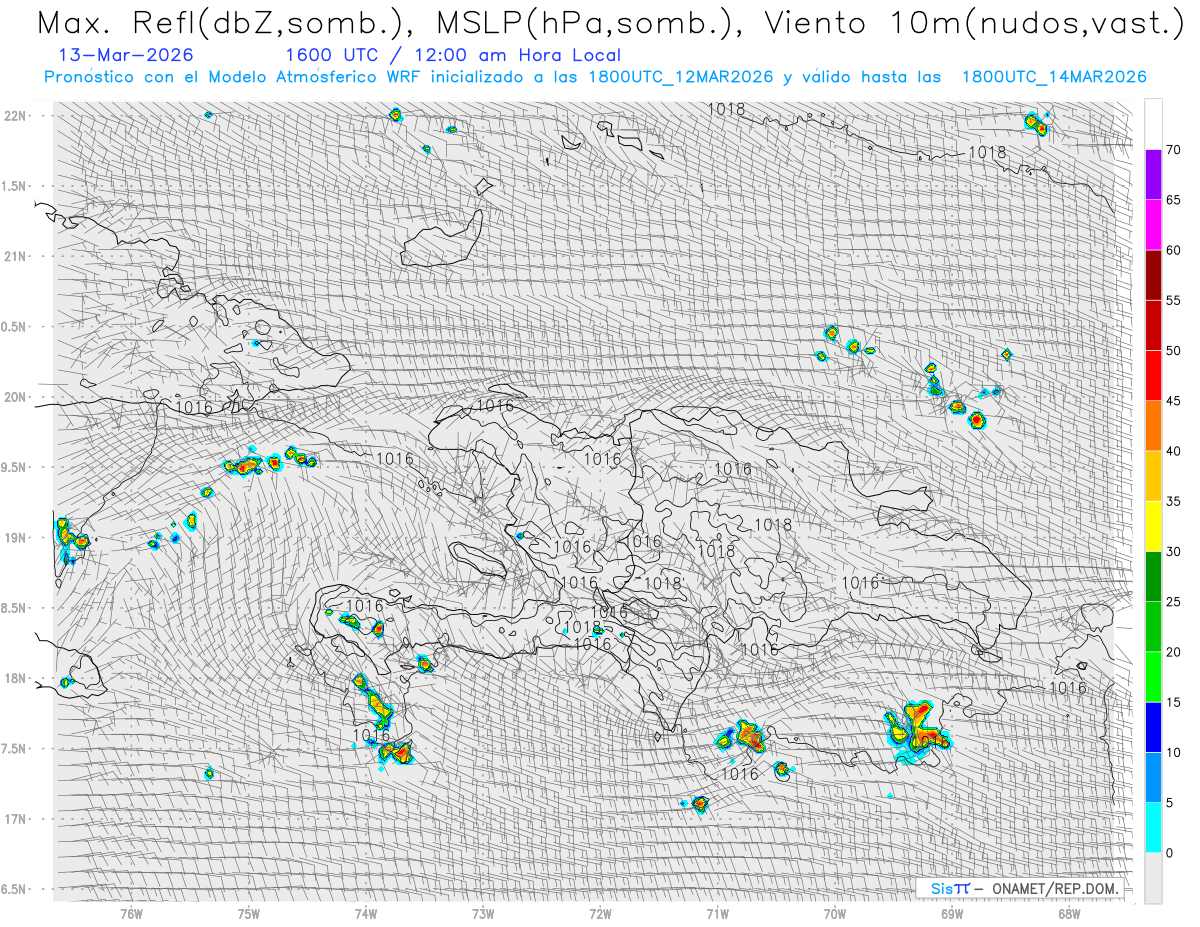Click the 17N latitude axis label
The height and width of the screenshot is (927, 1200).
point(15,819)
